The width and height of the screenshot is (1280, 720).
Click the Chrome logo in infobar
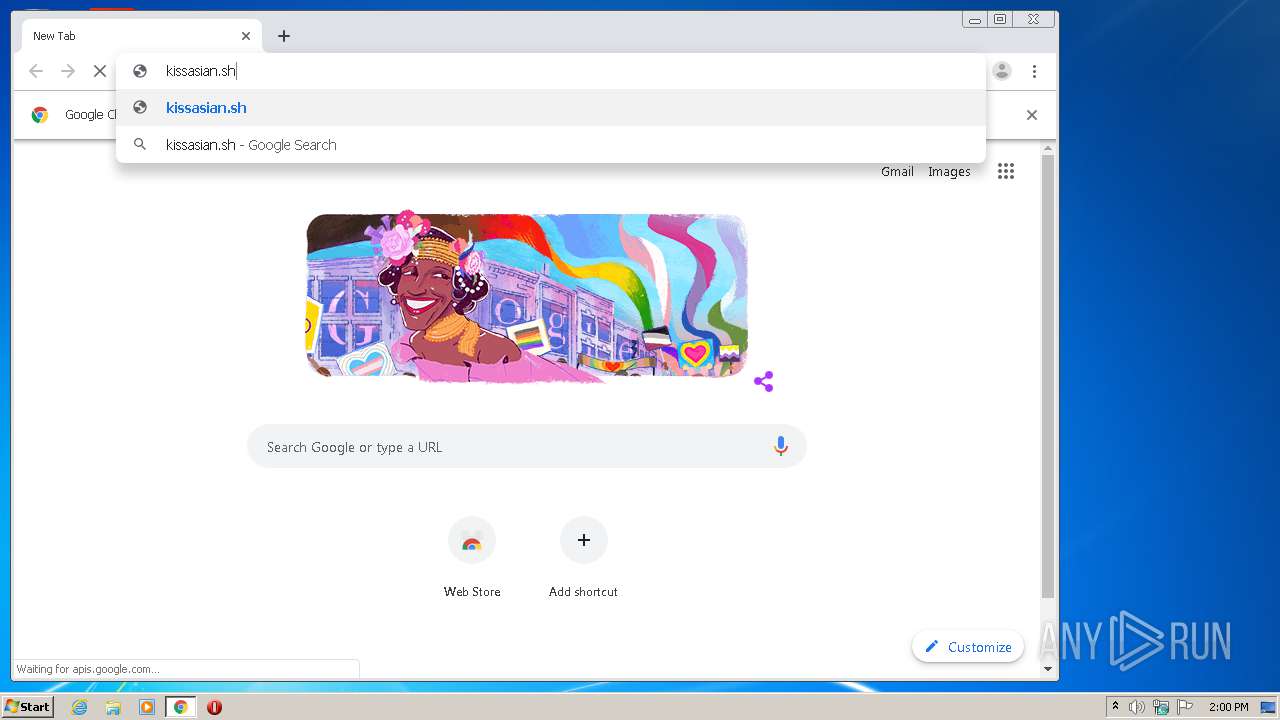[x=40, y=115]
